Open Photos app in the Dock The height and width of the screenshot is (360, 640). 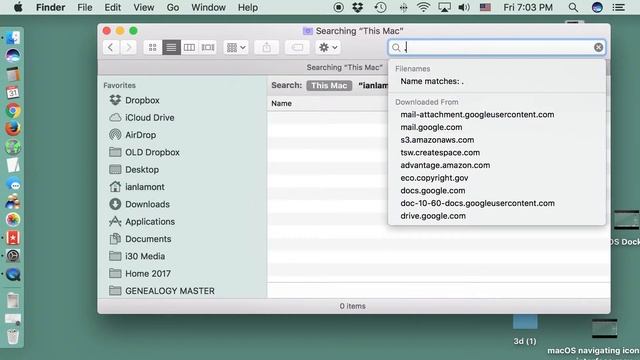tap(13, 220)
